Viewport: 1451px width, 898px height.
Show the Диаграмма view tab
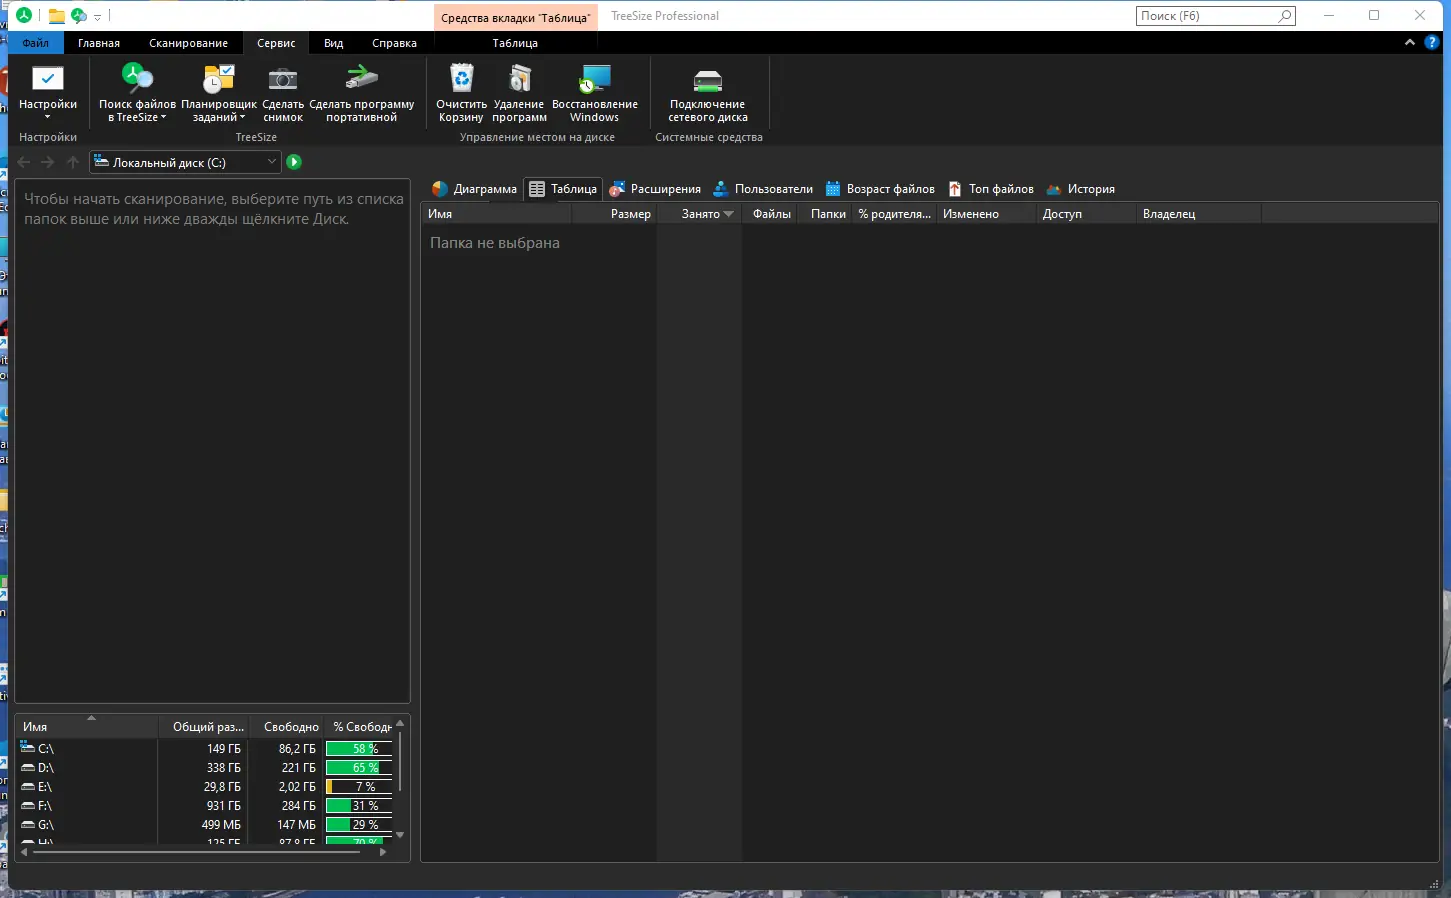coord(474,189)
